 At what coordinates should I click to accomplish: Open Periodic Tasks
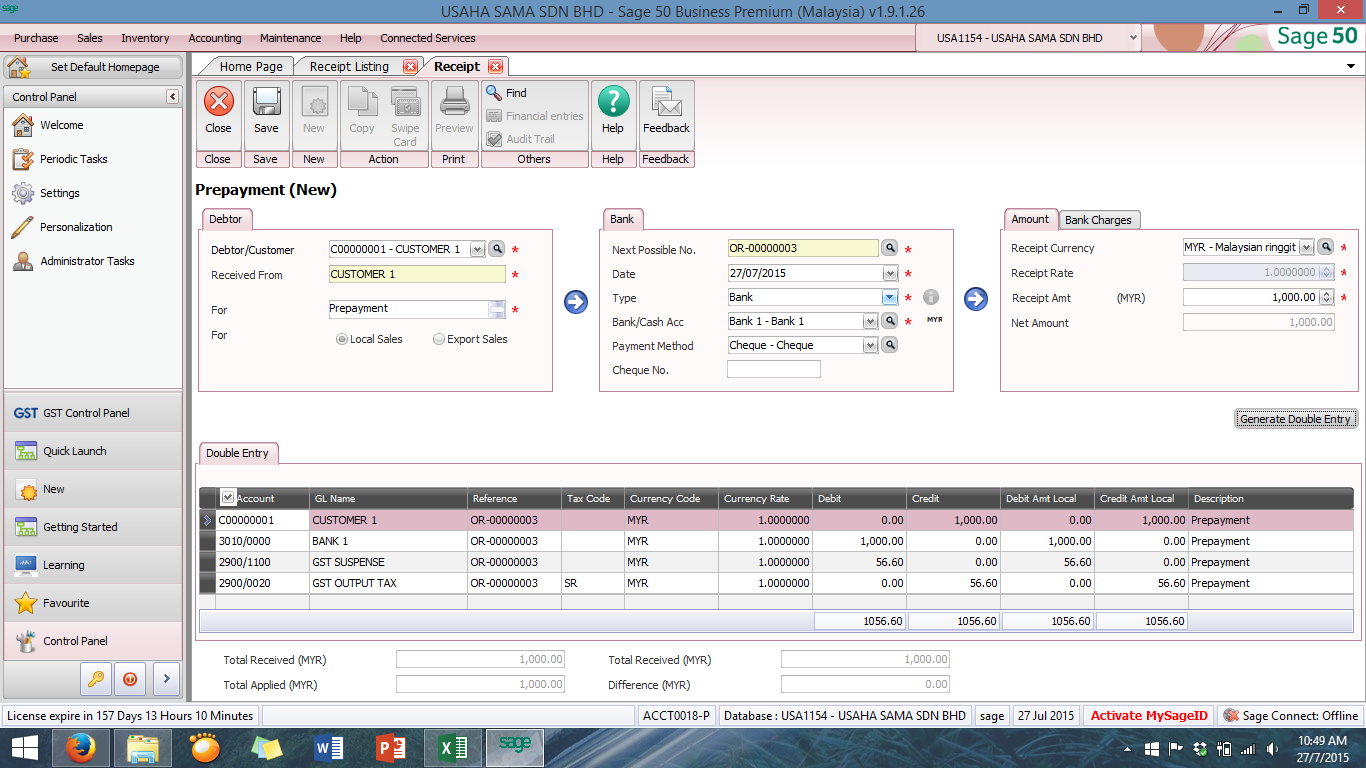click(73, 159)
